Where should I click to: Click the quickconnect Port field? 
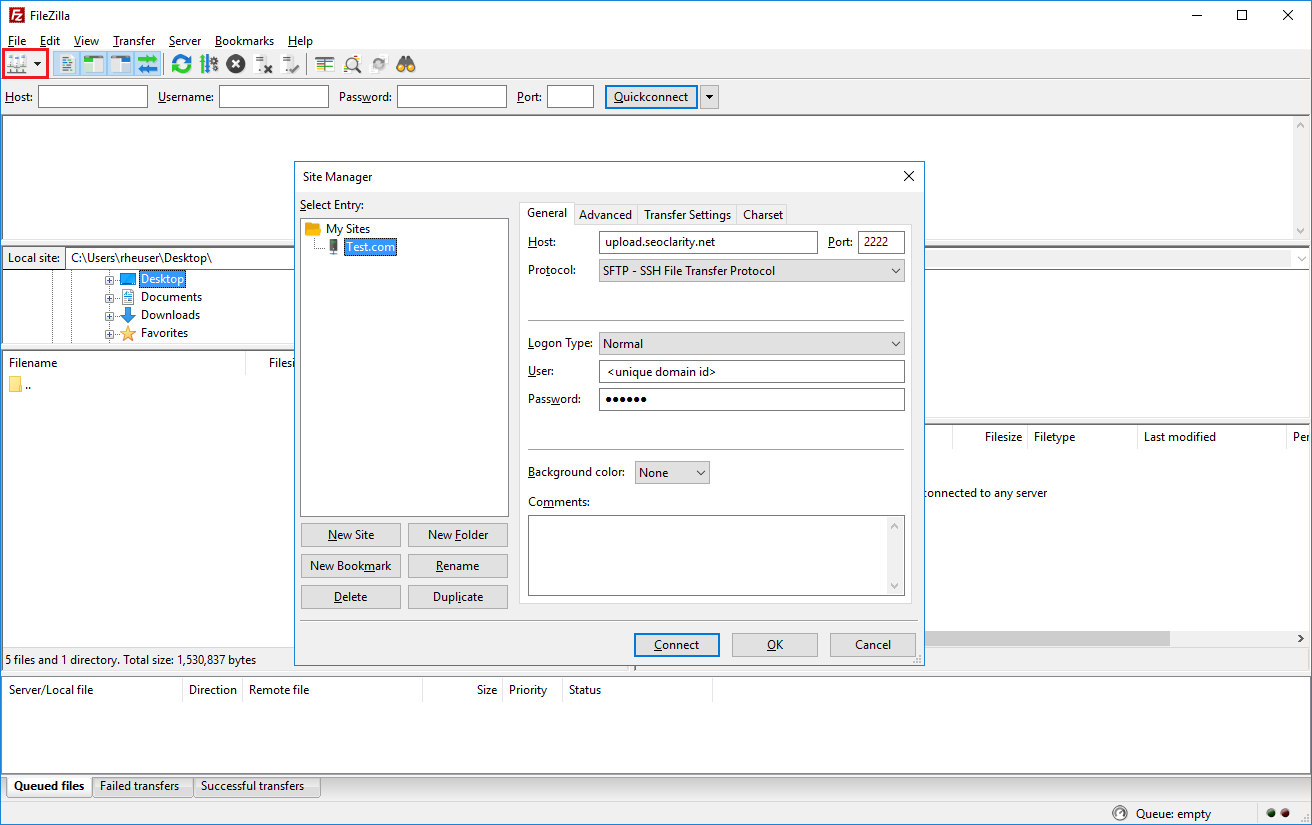click(x=571, y=97)
